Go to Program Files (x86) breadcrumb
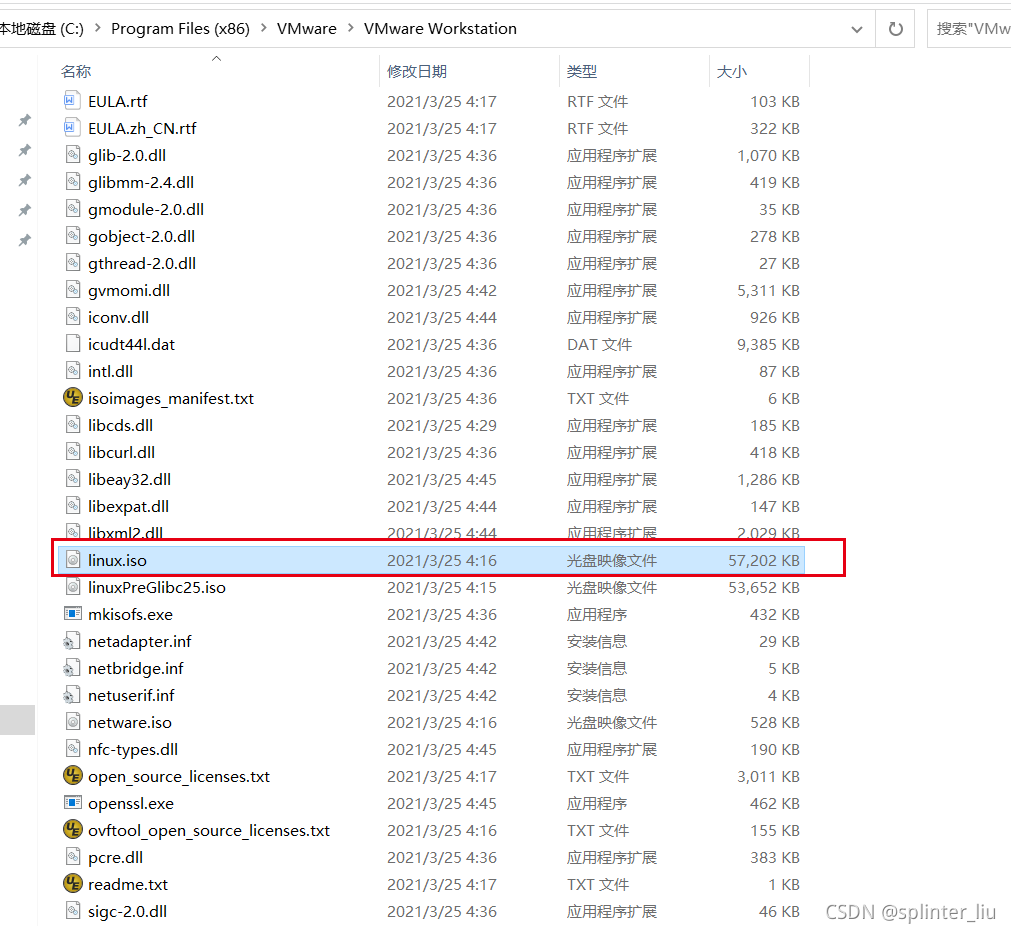This screenshot has height=933, width=1011. (x=181, y=28)
